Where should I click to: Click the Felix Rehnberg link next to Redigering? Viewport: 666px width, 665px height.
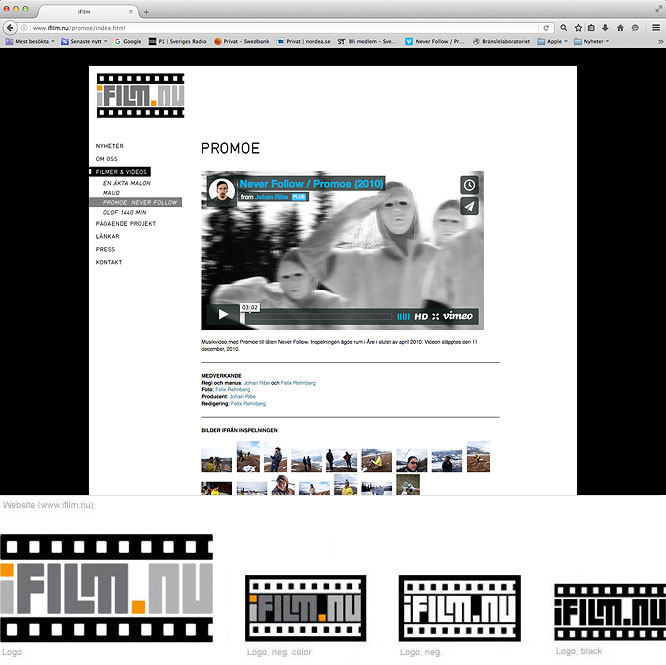[248, 403]
